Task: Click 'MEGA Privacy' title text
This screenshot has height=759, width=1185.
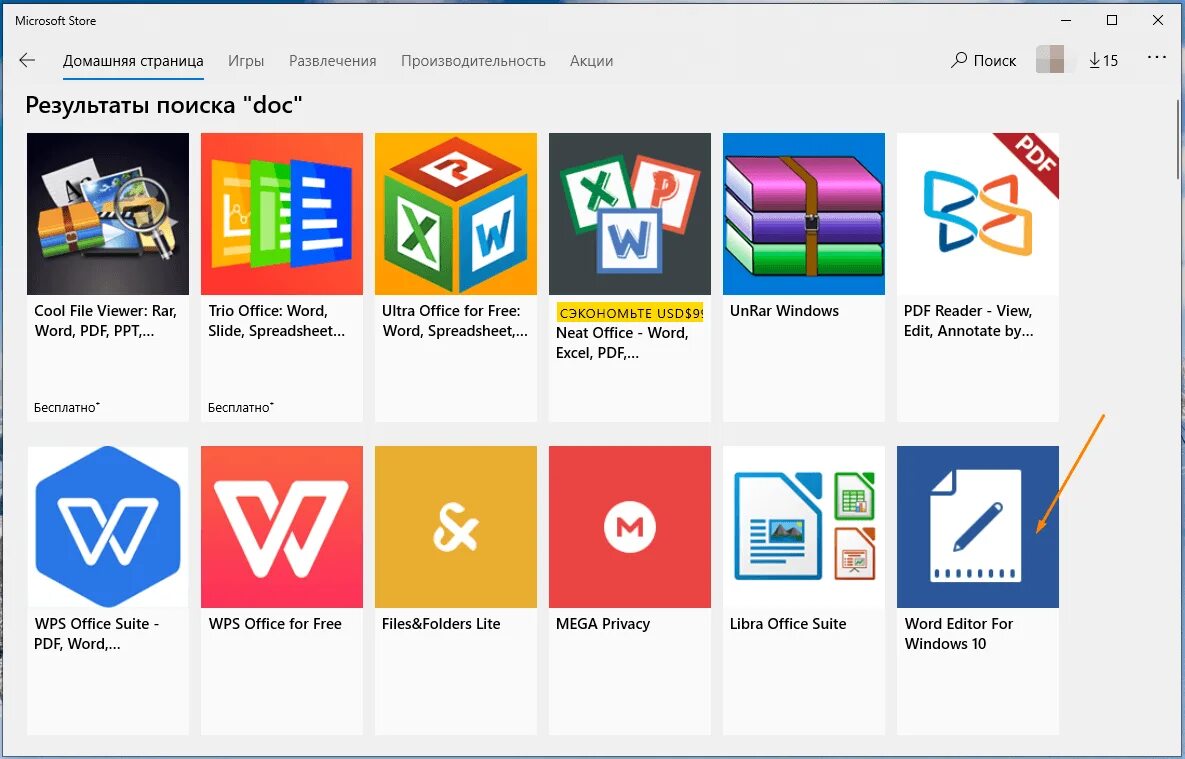Action: (x=603, y=624)
